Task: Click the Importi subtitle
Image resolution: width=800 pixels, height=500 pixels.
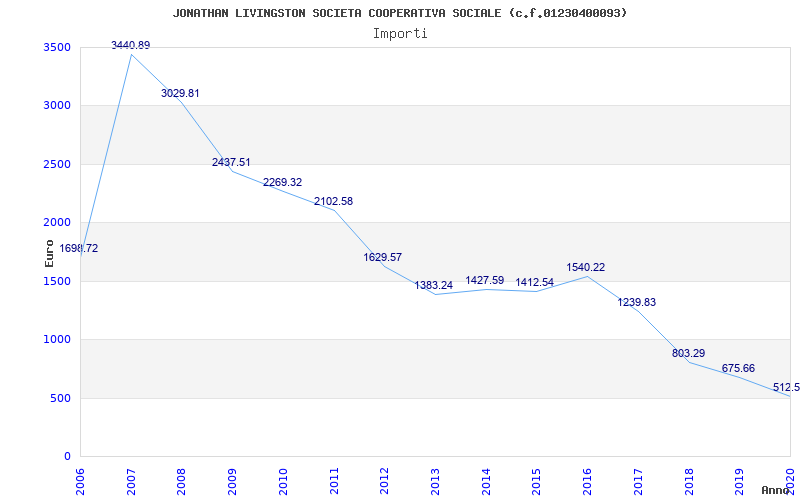Action: coord(400,34)
